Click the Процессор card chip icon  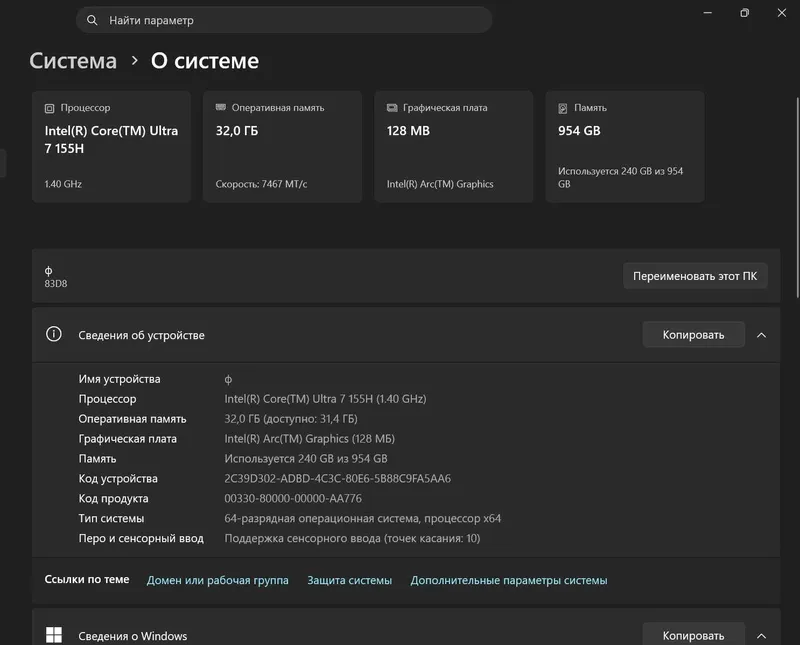pos(49,108)
